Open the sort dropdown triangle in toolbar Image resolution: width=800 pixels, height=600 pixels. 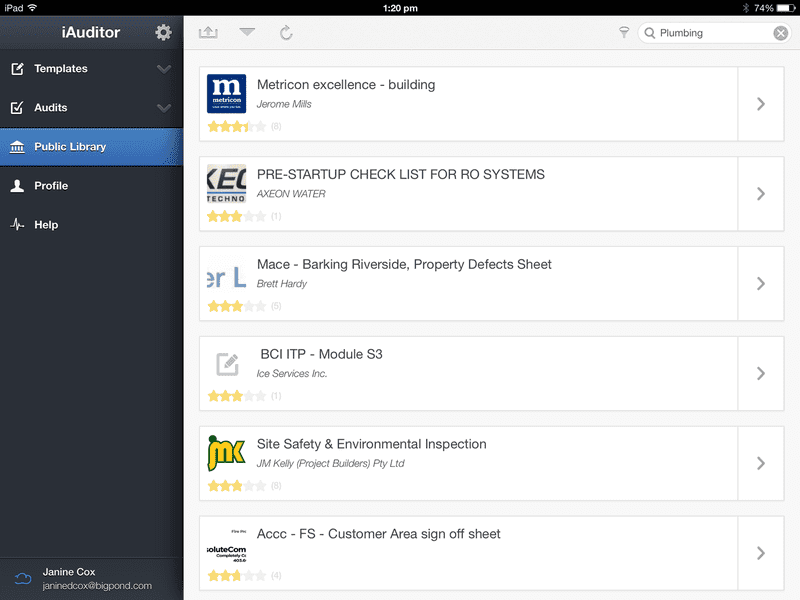pos(247,32)
